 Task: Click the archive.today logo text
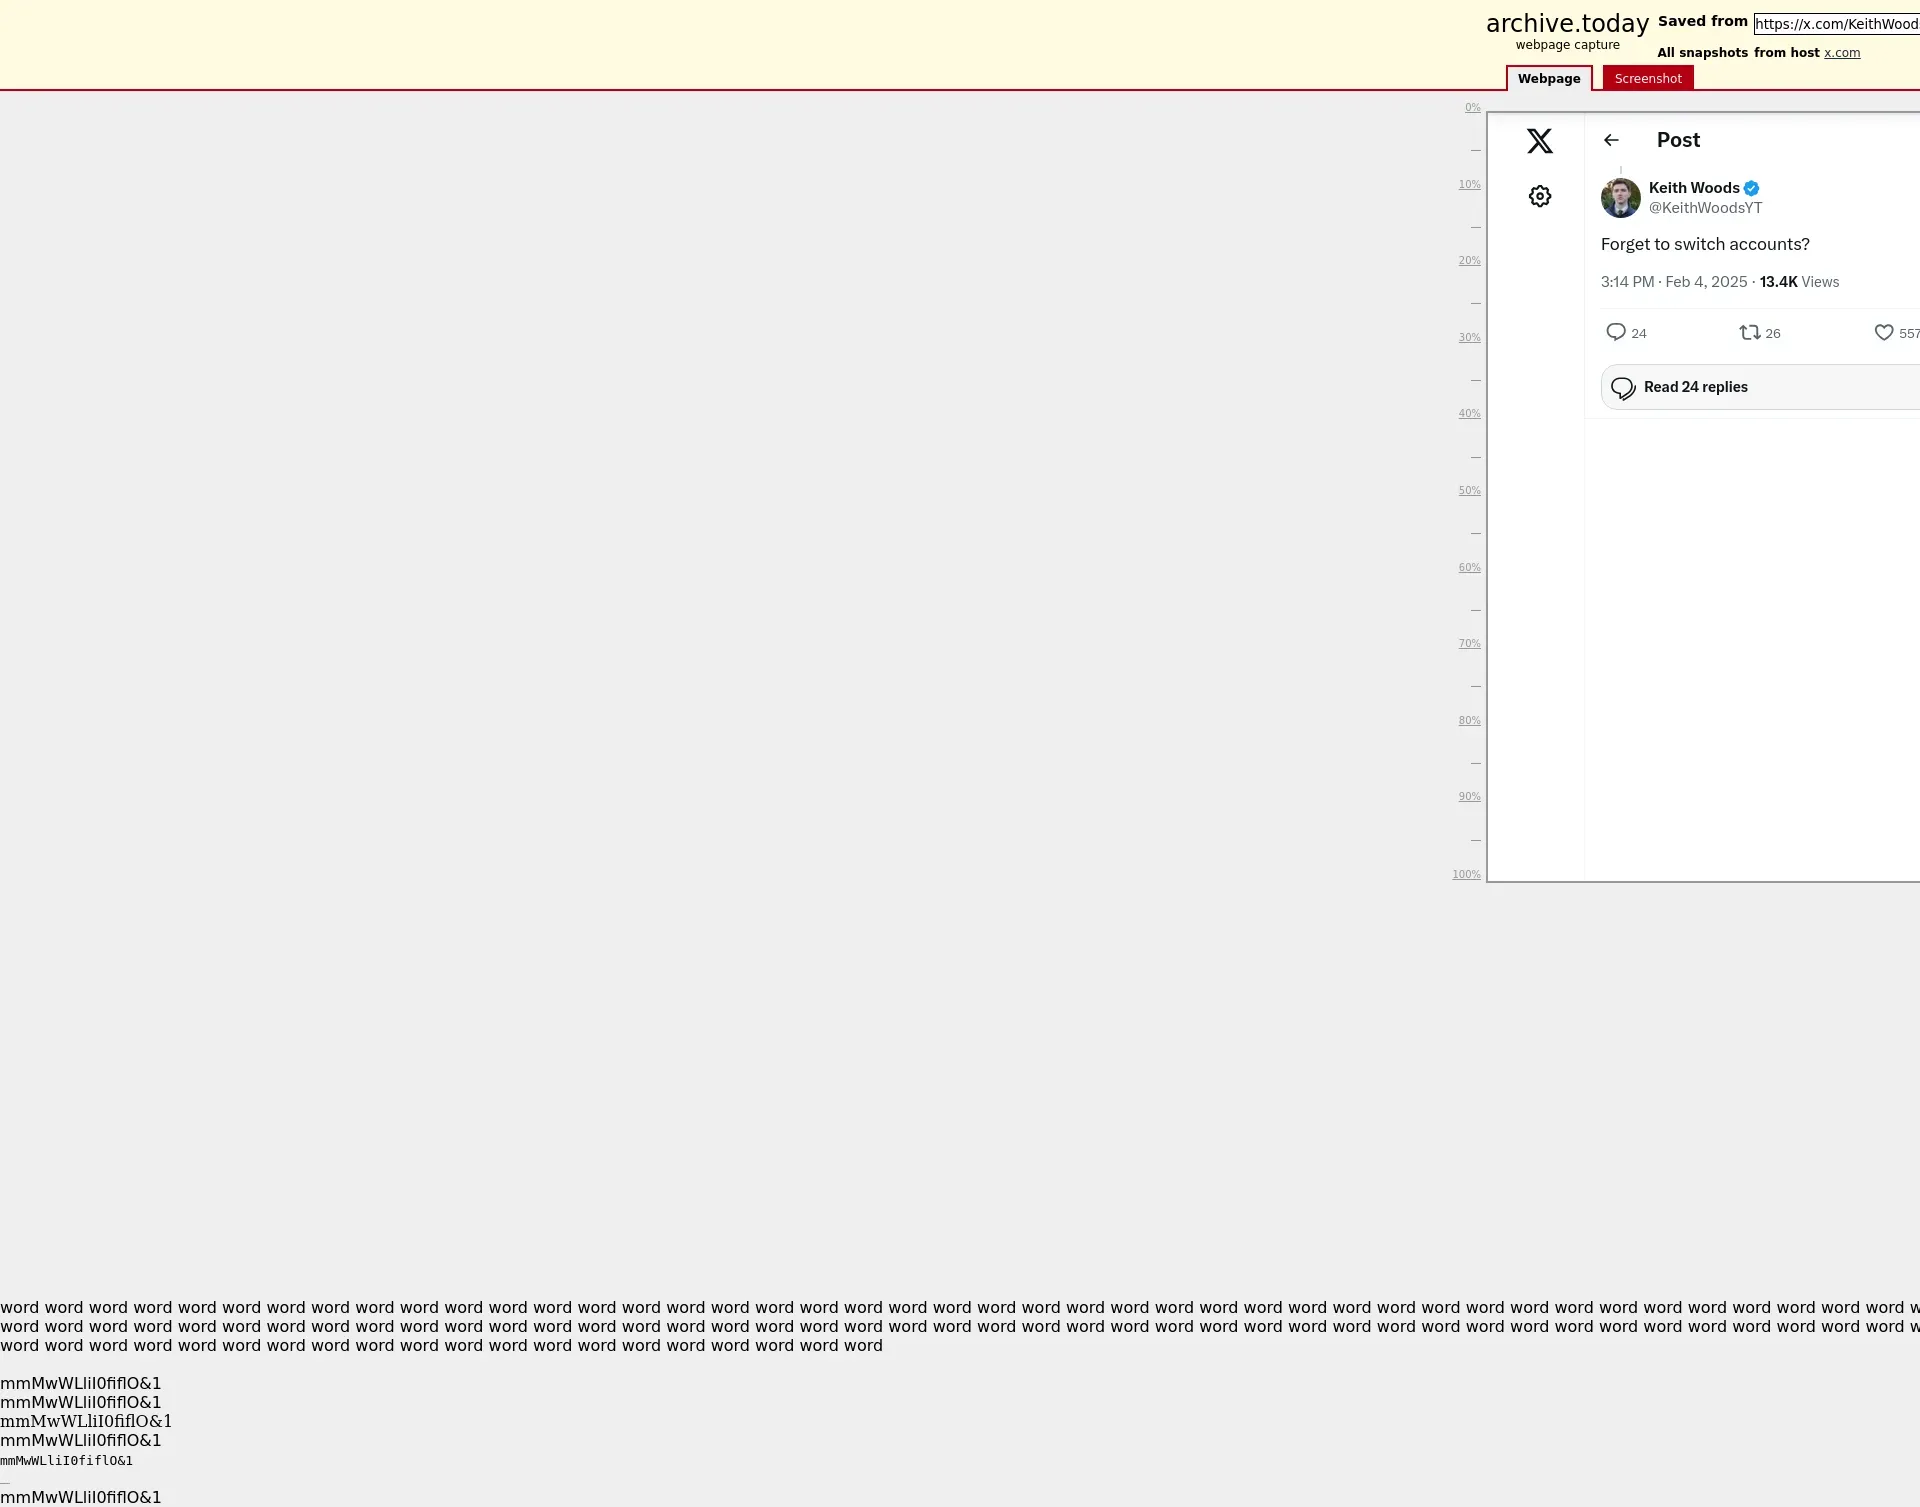click(x=1566, y=24)
